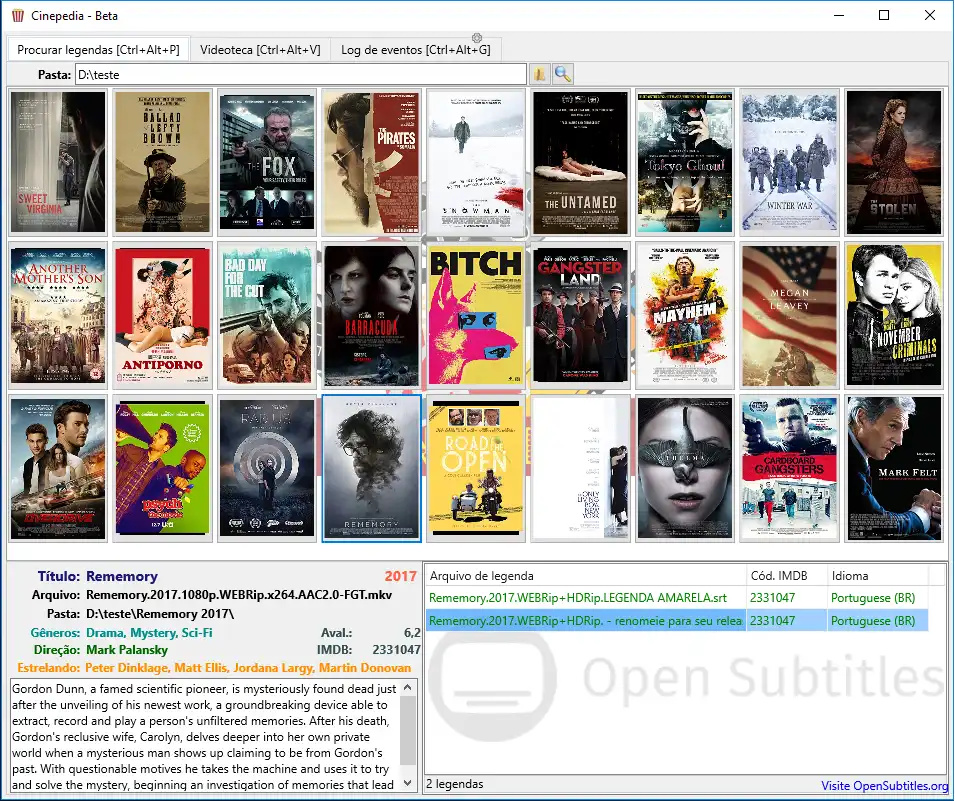Sort by Cód. IMDB column header
Image resolution: width=955 pixels, height=801 pixels.
pyautogui.click(x=787, y=576)
